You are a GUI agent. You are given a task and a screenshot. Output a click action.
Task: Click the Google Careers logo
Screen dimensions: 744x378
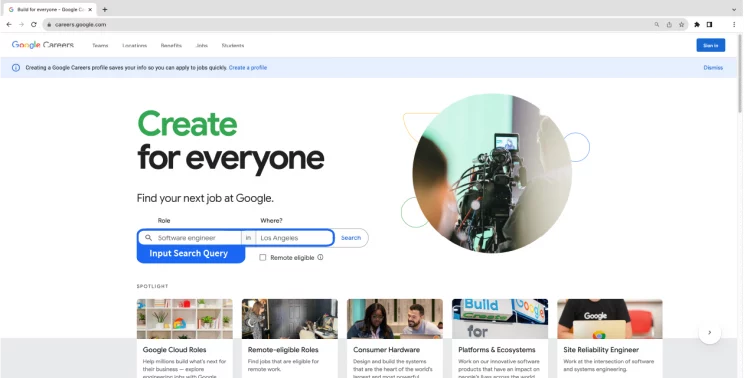(x=43, y=45)
